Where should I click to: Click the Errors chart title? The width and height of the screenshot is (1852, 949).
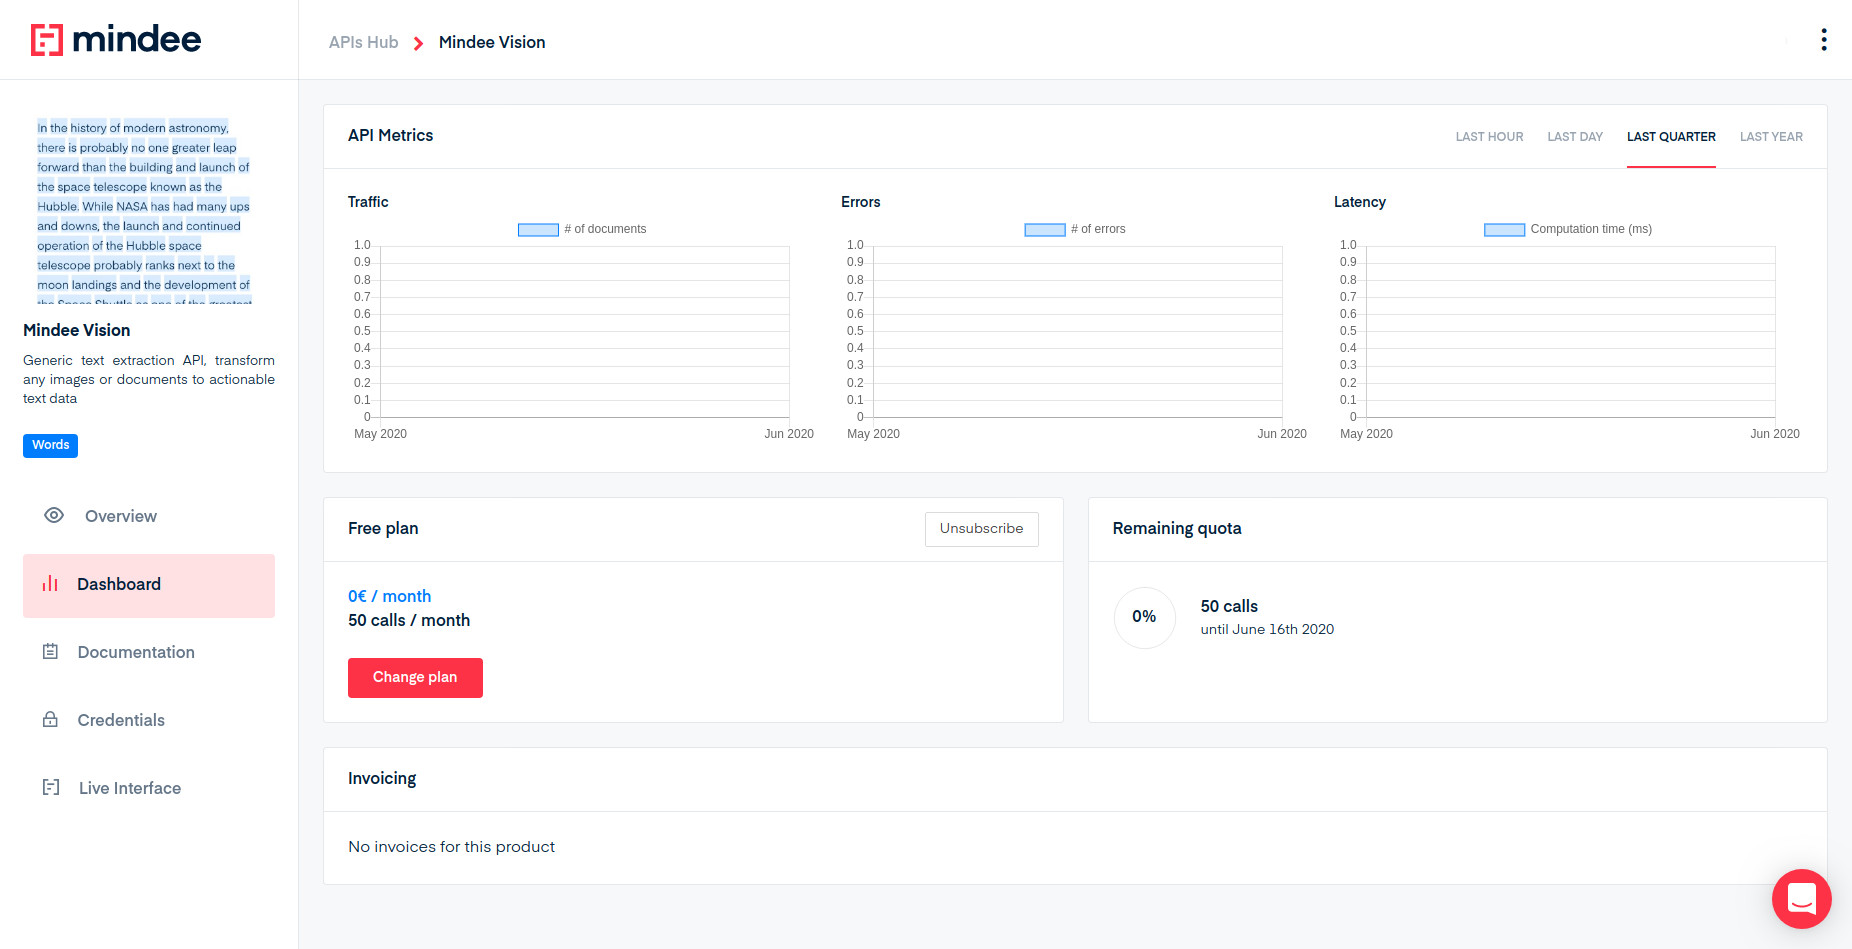click(x=860, y=202)
